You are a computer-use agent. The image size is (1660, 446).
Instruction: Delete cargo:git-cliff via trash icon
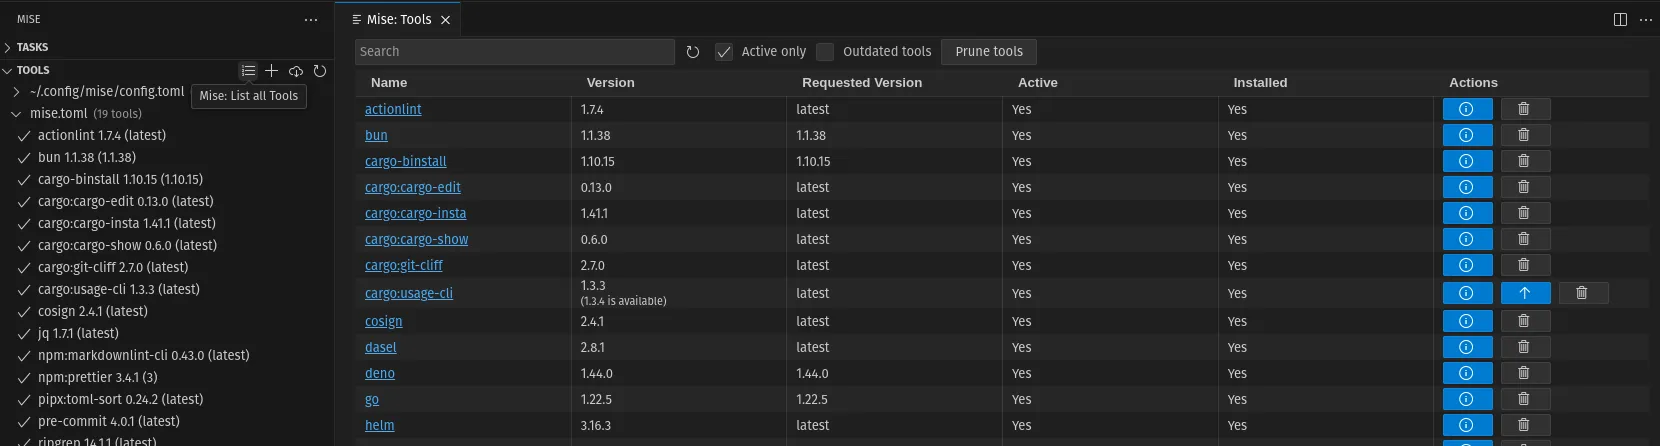coord(1525,265)
